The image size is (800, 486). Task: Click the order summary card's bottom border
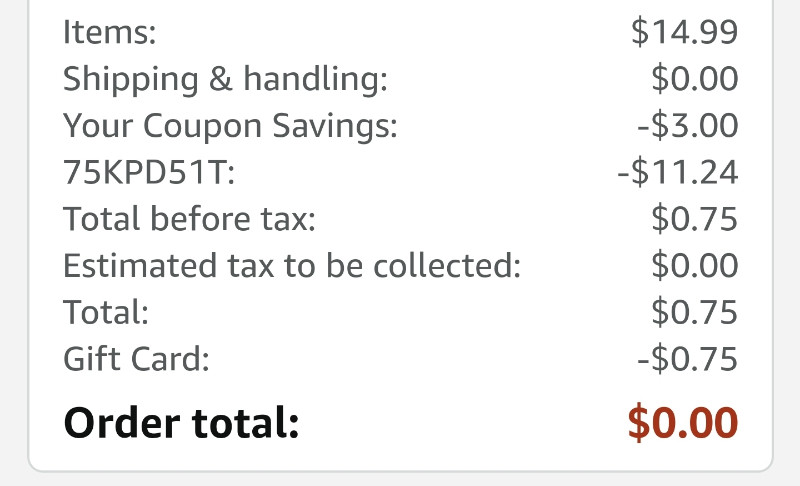(x=401, y=471)
